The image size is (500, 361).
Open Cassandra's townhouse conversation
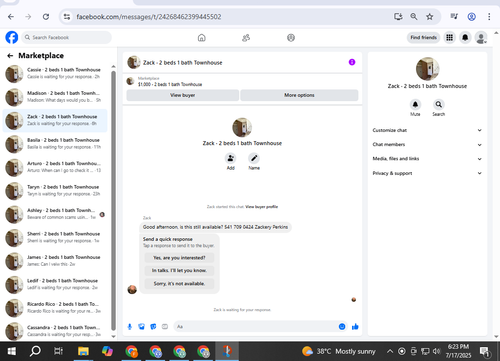[x=55, y=331]
